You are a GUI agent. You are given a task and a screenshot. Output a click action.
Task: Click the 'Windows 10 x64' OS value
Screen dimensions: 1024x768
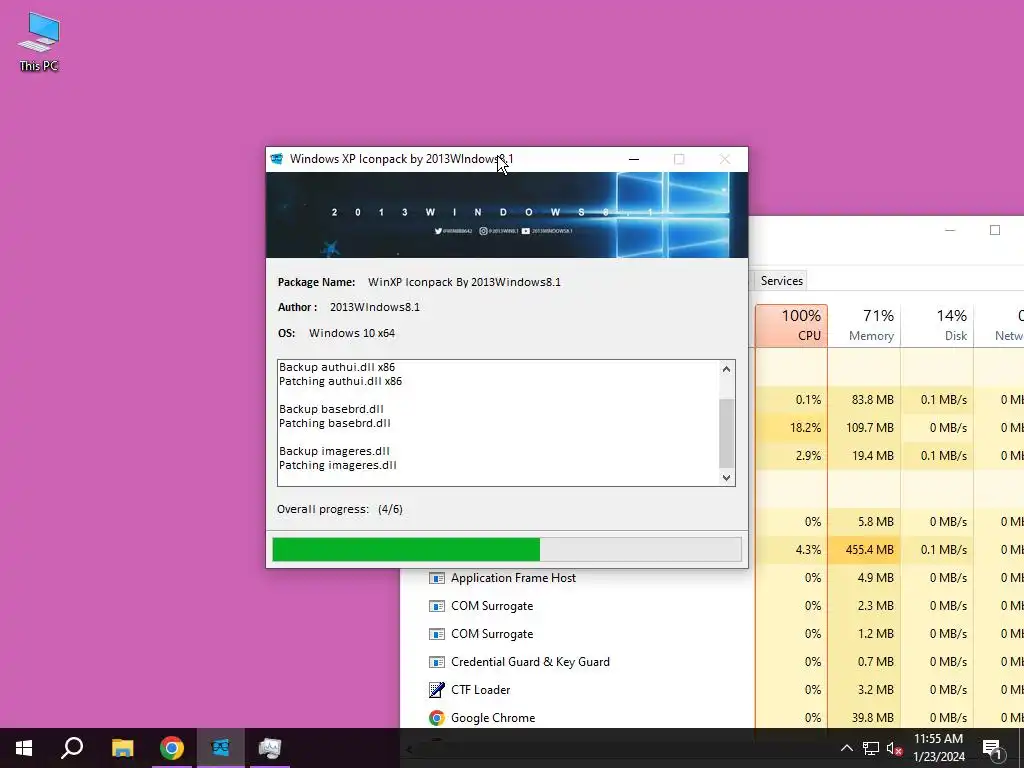tap(352, 333)
